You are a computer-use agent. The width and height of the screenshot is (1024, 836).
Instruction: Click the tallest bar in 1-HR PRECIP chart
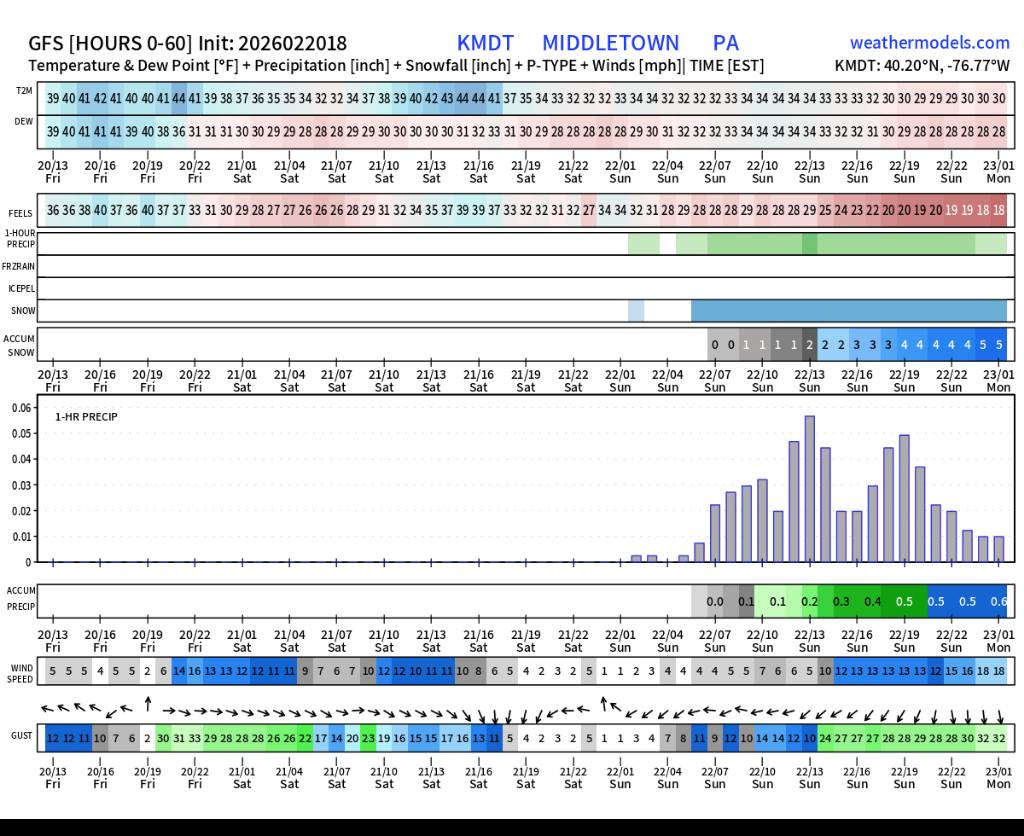[809, 489]
